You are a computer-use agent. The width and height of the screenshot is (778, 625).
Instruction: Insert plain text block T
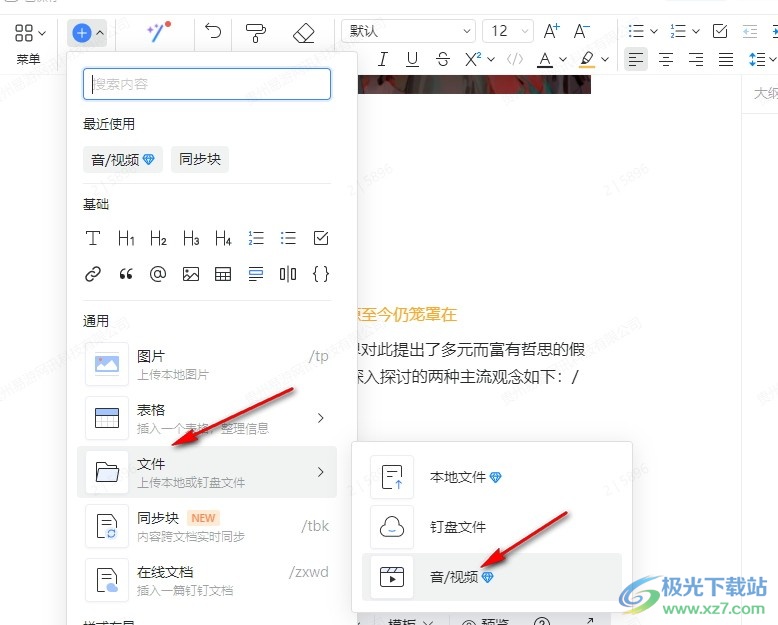pos(93,238)
